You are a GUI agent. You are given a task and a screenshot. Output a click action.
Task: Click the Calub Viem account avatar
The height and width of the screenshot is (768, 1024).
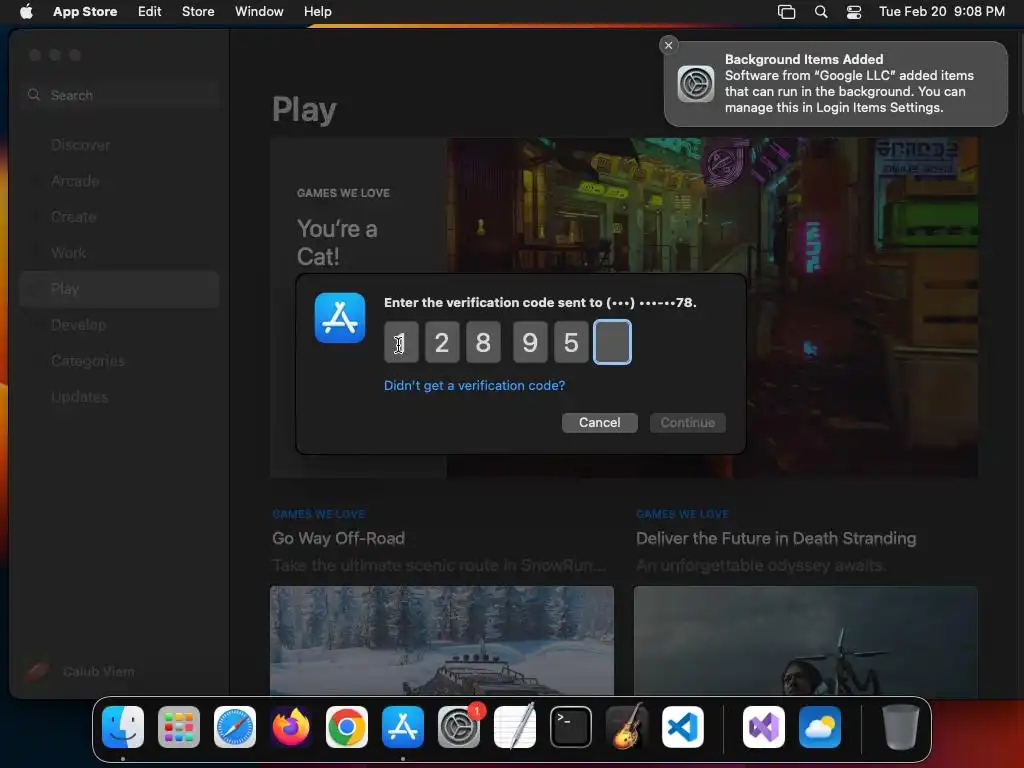tap(37, 671)
